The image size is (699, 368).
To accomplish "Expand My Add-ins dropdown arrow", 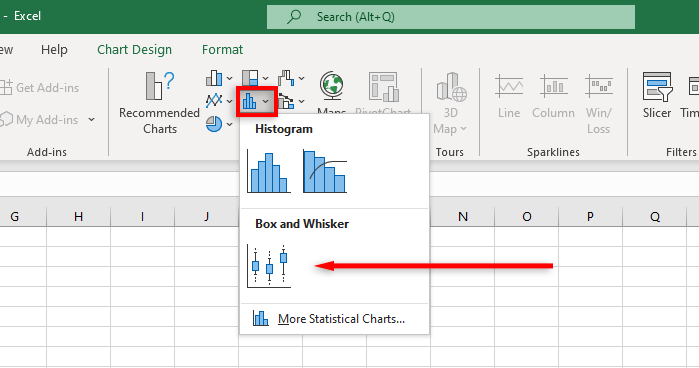I will (91, 120).
